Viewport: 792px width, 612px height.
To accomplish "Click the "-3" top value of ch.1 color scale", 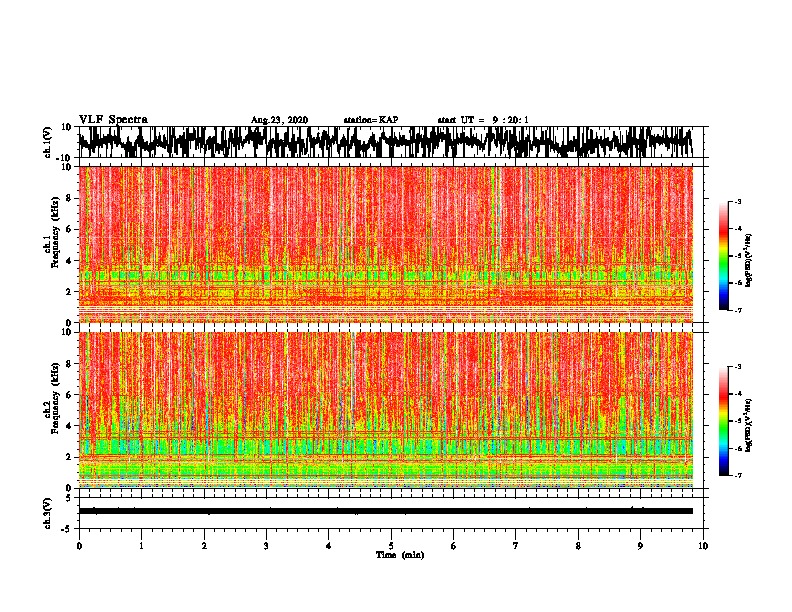I will coord(737,201).
